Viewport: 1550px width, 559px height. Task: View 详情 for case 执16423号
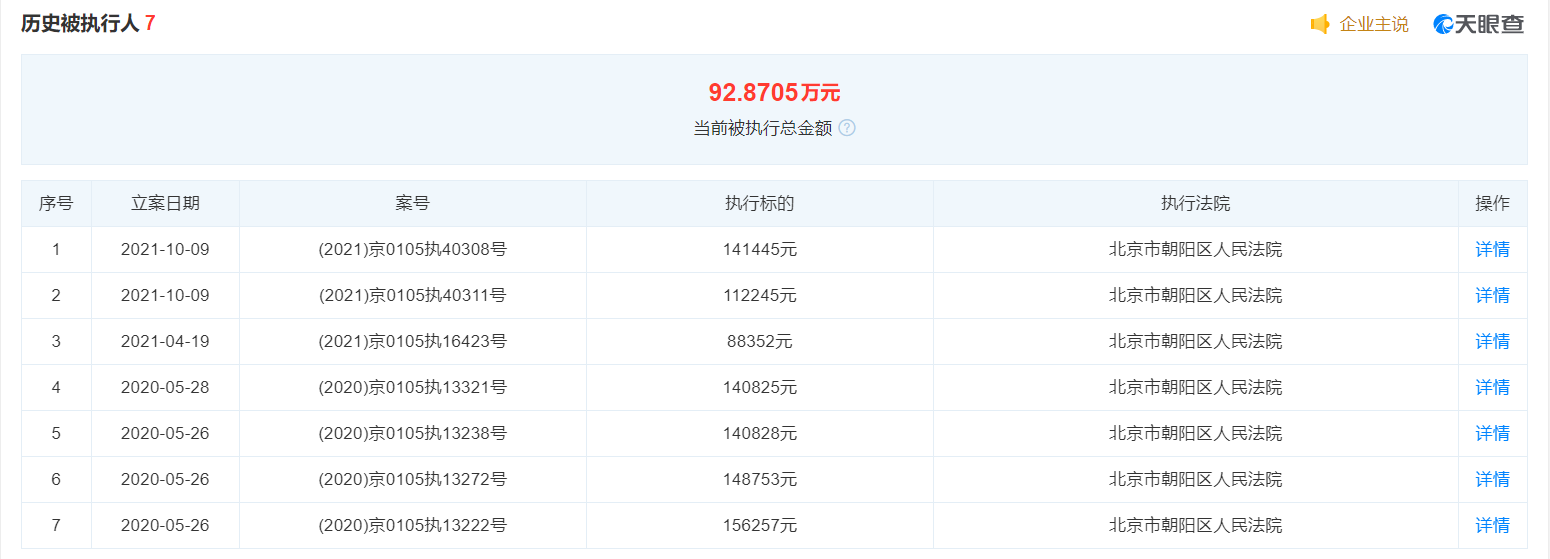pos(1492,341)
